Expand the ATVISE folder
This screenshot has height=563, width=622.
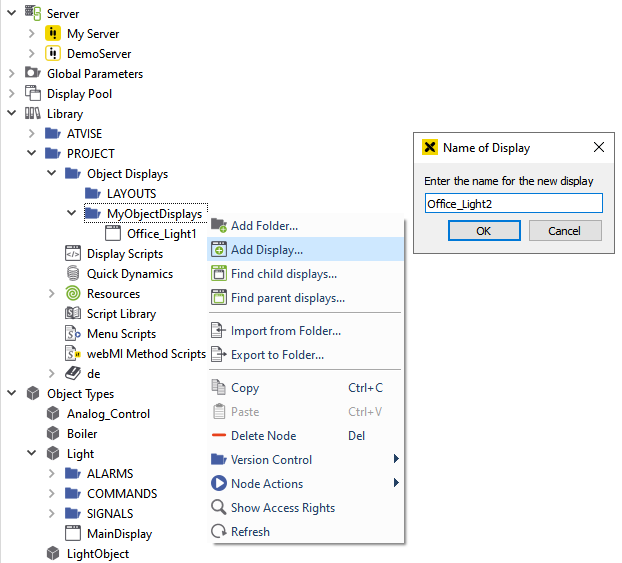pyautogui.click(x=31, y=134)
